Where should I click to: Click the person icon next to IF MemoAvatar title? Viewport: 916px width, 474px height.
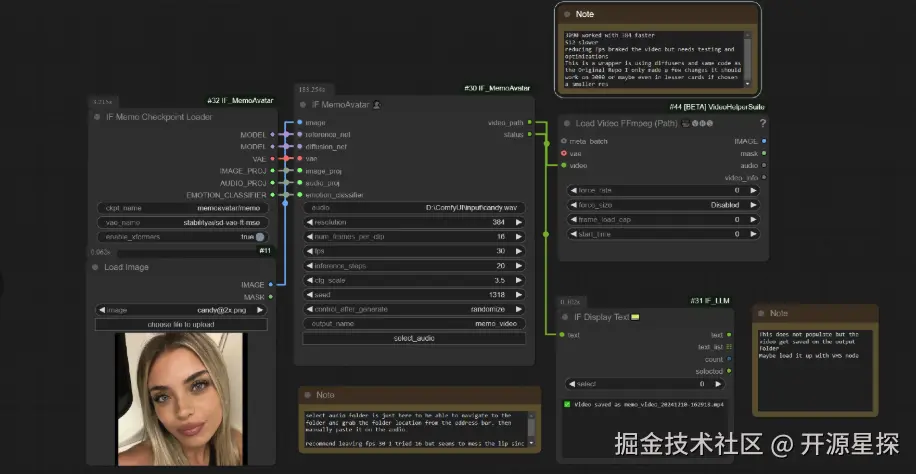pos(377,105)
